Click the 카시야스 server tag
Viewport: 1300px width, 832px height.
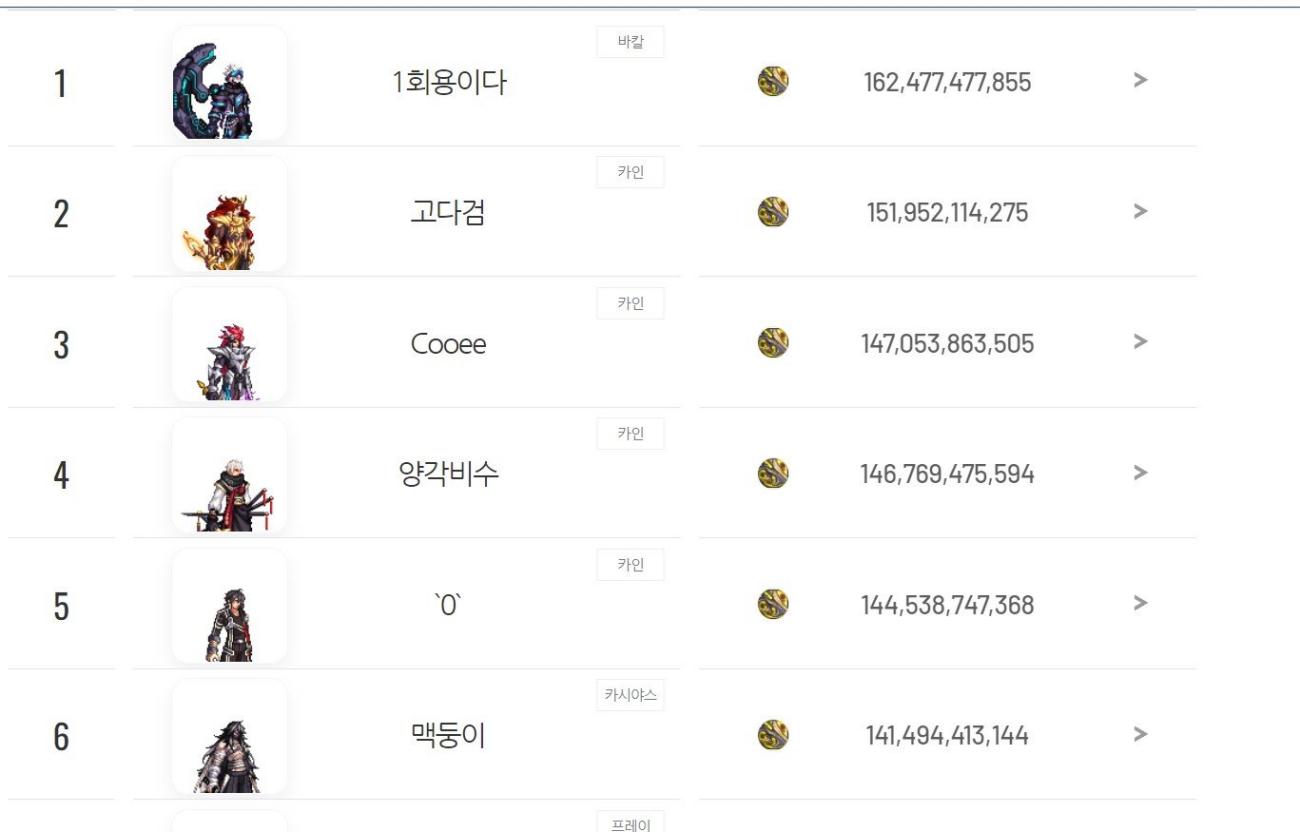pos(631,695)
